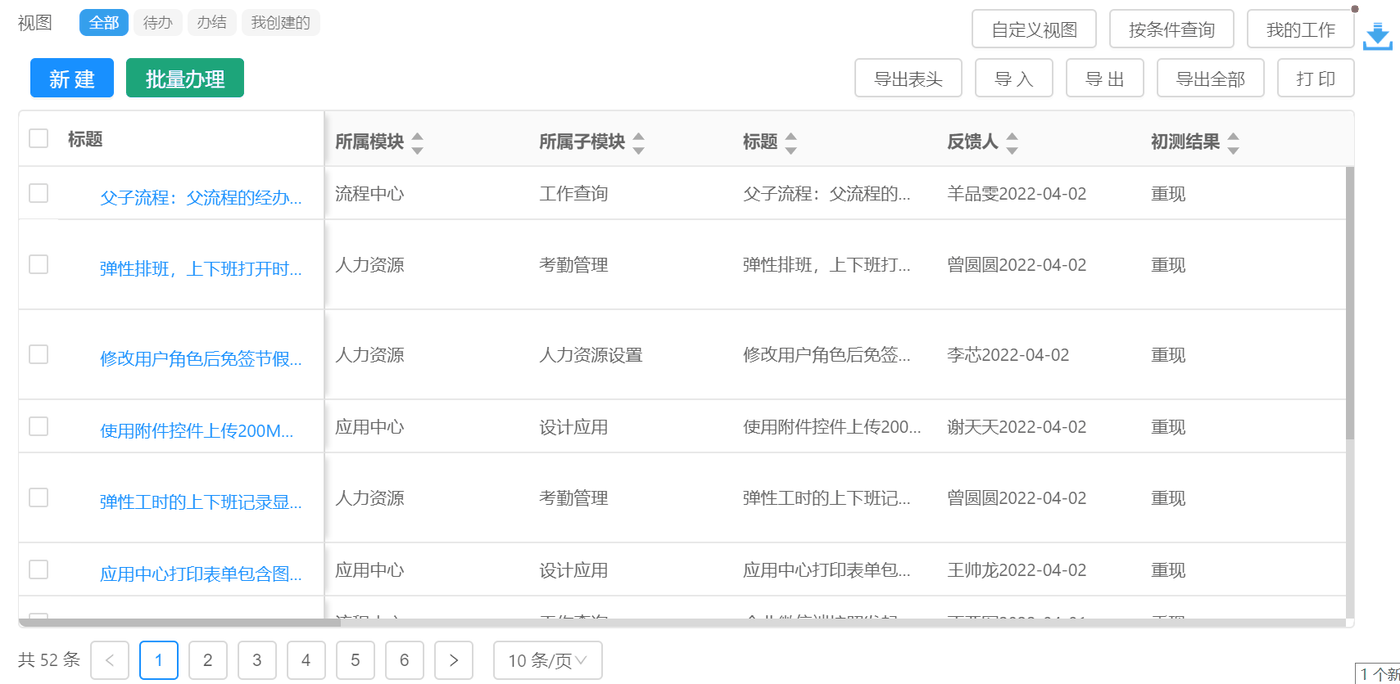Click the 导出 button
The height and width of the screenshot is (684, 1400).
[x=1105, y=78]
